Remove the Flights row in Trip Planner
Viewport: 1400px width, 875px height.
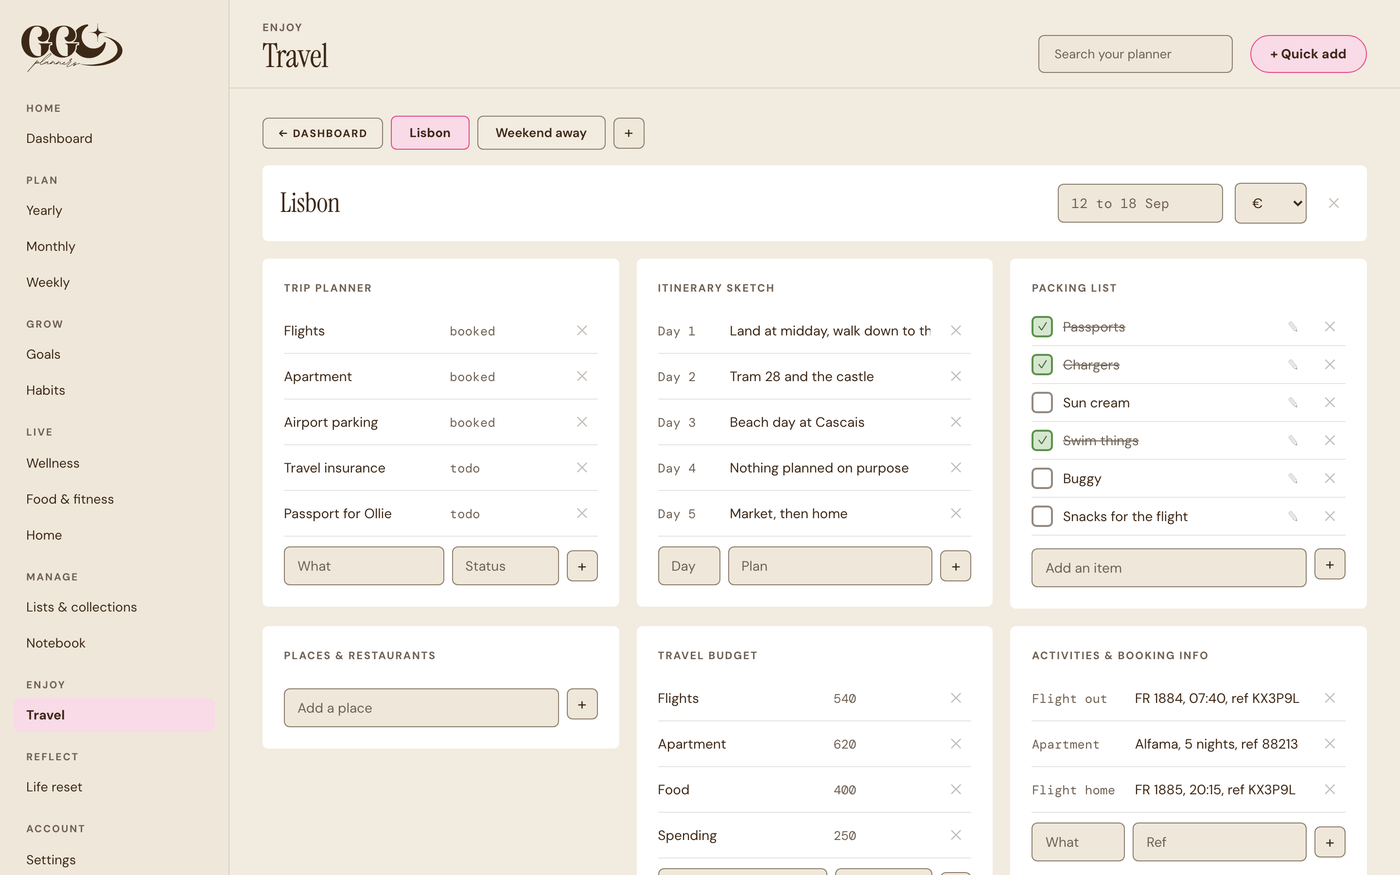pos(582,331)
